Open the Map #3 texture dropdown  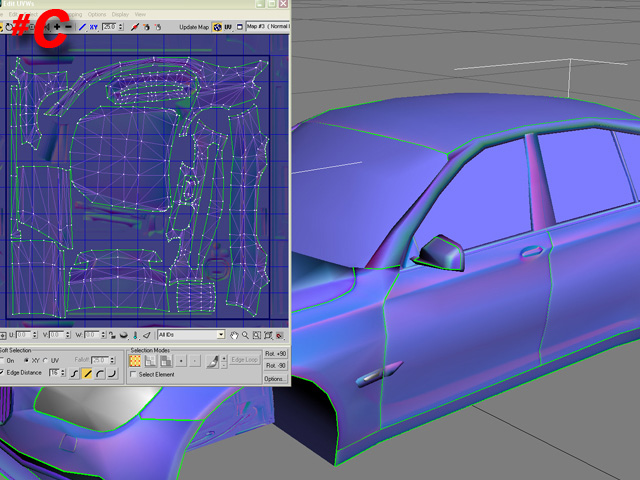tap(265, 27)
